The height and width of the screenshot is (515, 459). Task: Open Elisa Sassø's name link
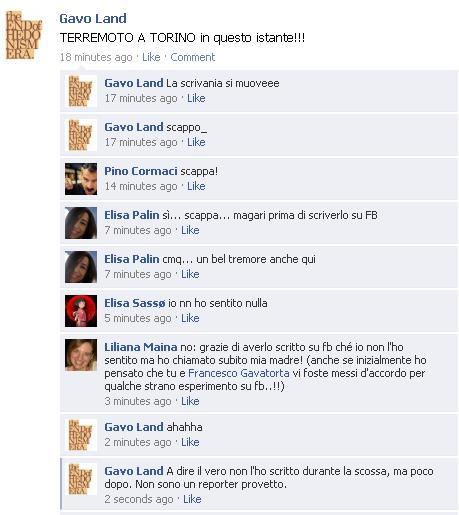click(x=135, y=303)
